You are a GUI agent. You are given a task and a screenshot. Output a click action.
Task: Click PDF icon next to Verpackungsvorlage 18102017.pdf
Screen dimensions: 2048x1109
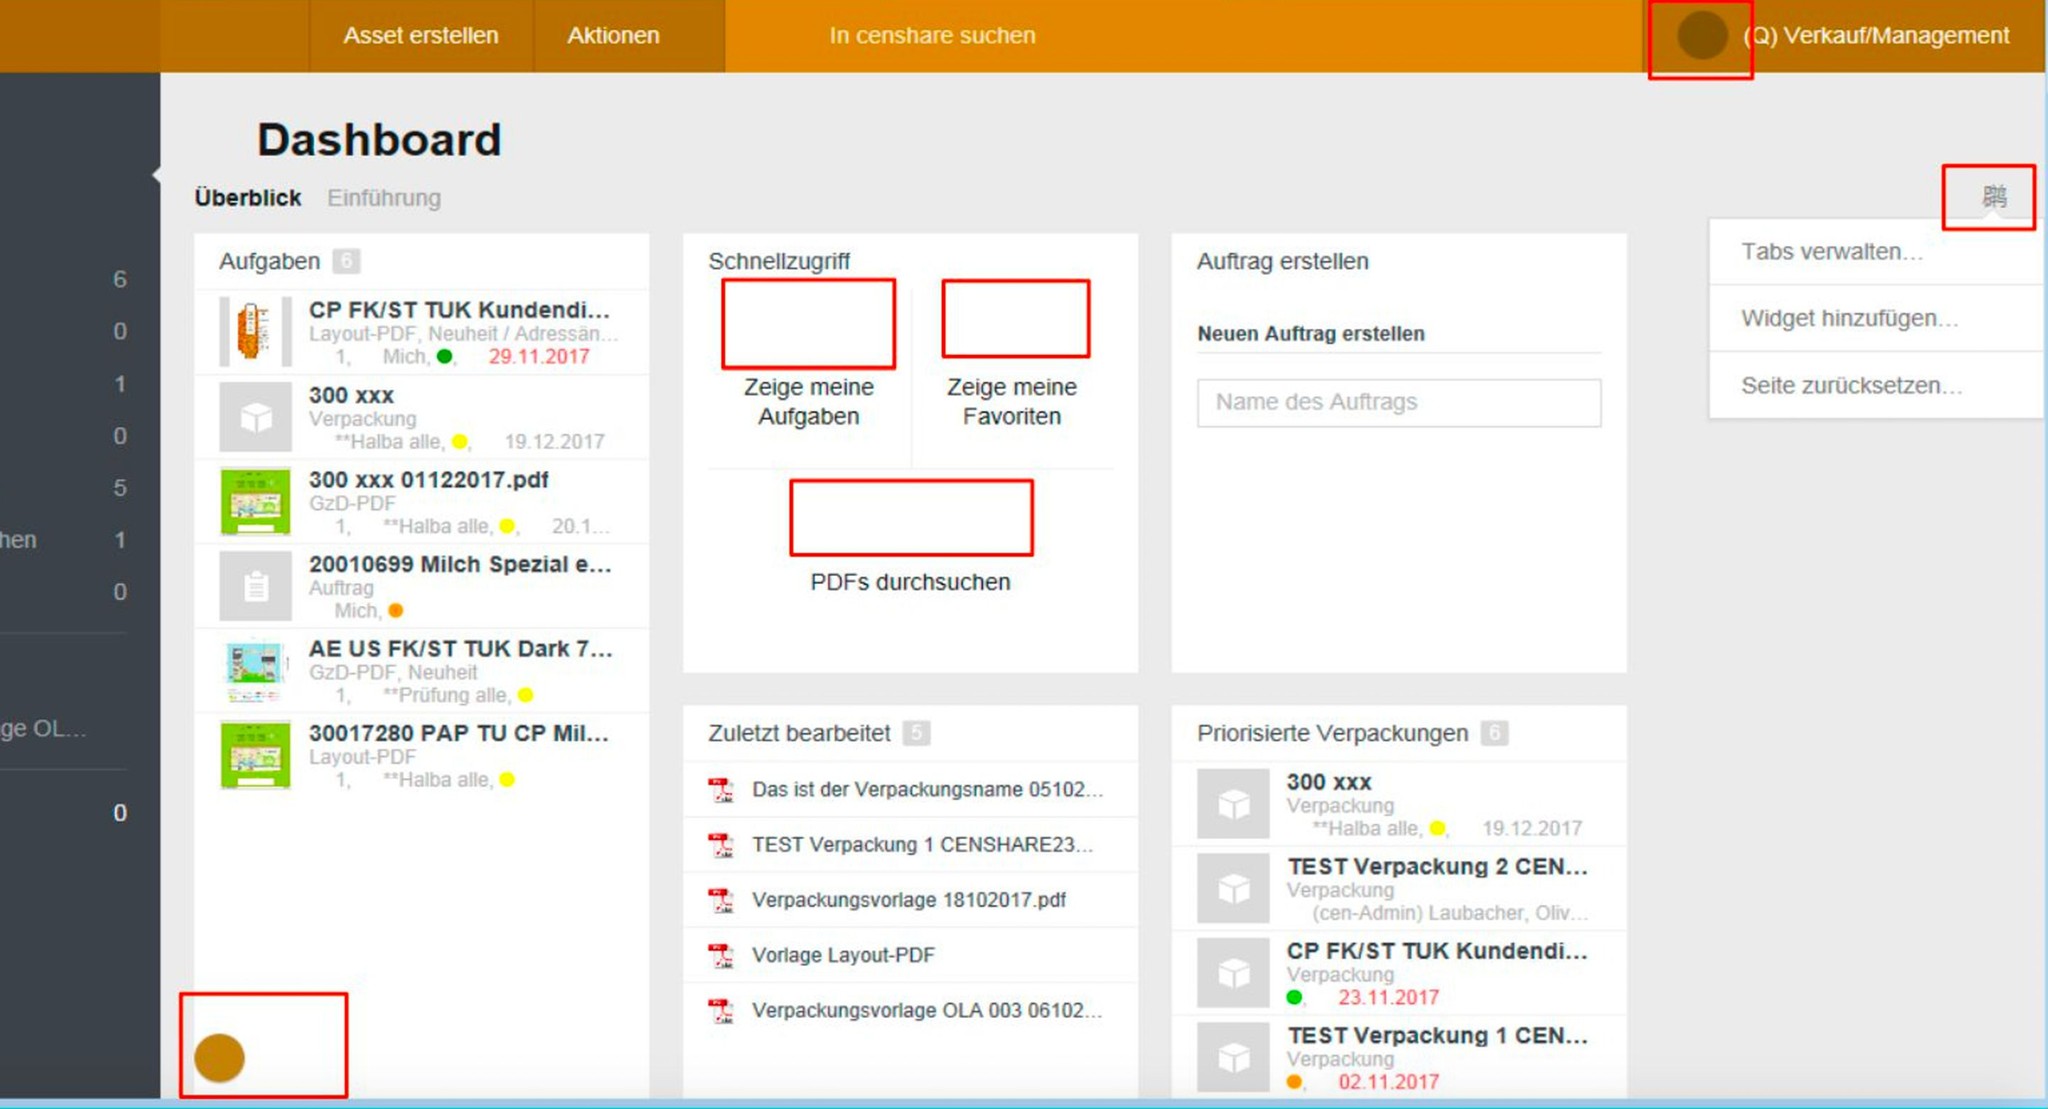point(721,900)
